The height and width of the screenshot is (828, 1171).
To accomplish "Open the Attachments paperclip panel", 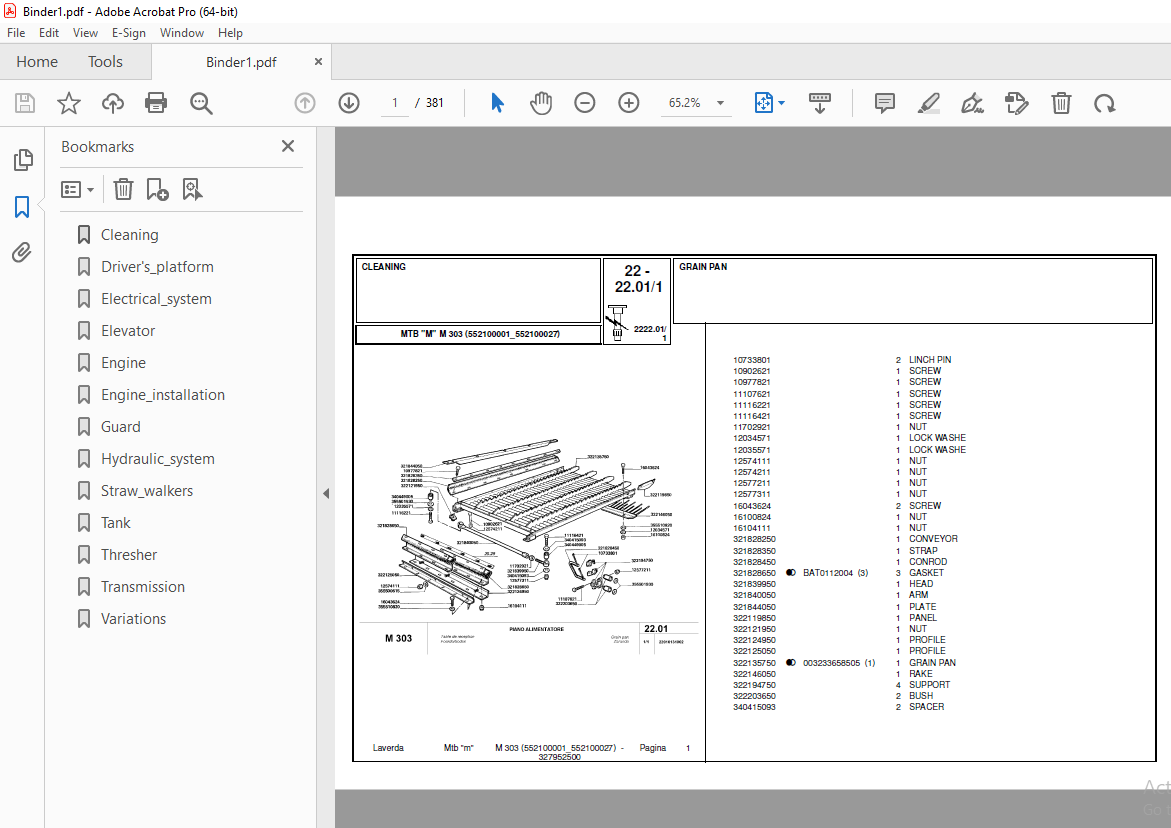I will 22,253.
